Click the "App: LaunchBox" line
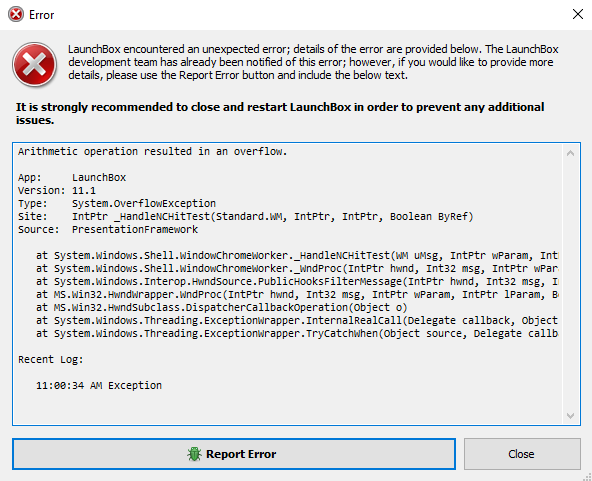 click(x=72, y=177)
